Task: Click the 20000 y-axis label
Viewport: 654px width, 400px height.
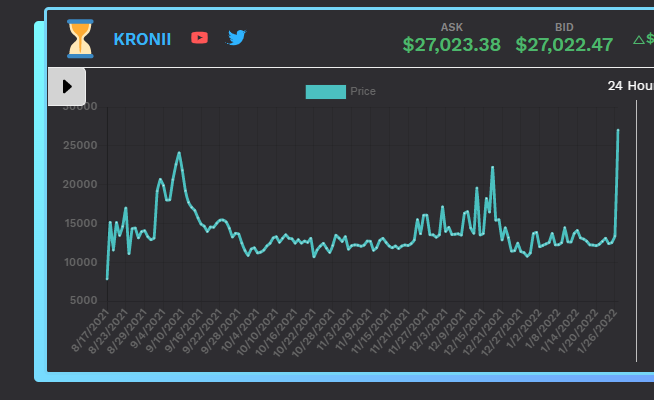Action: tap(80, 184)
